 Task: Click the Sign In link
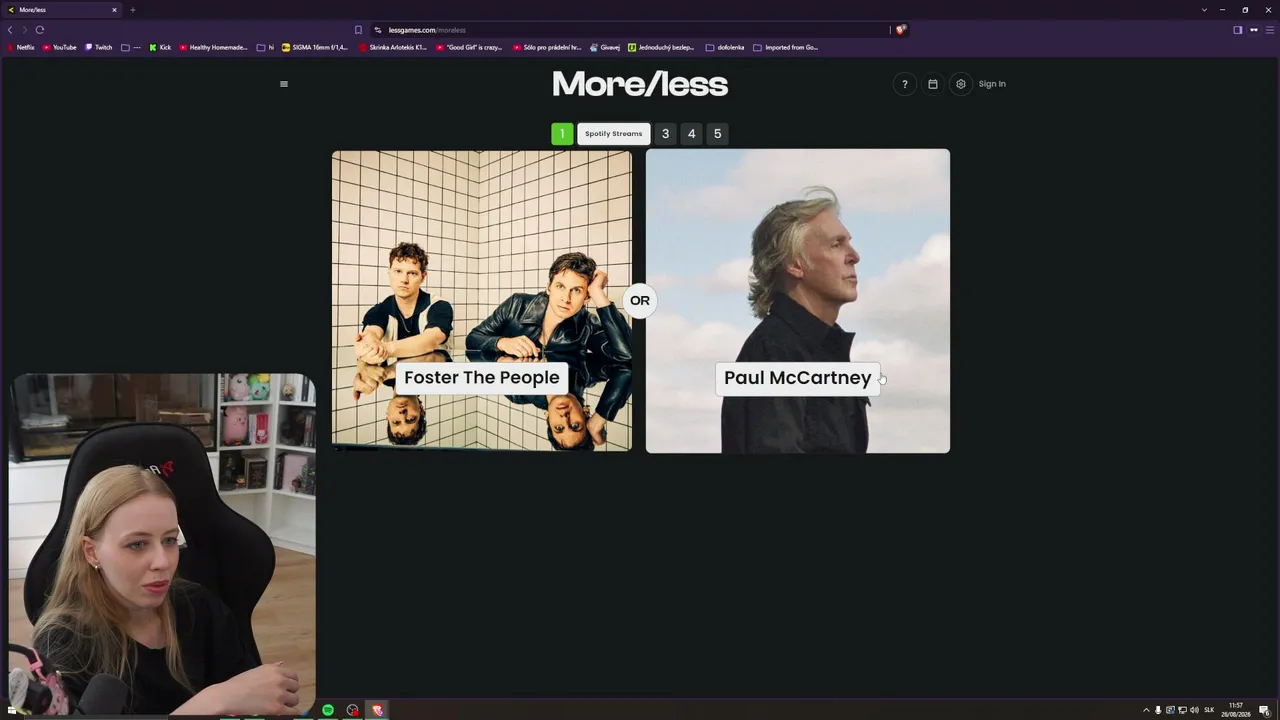992,84
